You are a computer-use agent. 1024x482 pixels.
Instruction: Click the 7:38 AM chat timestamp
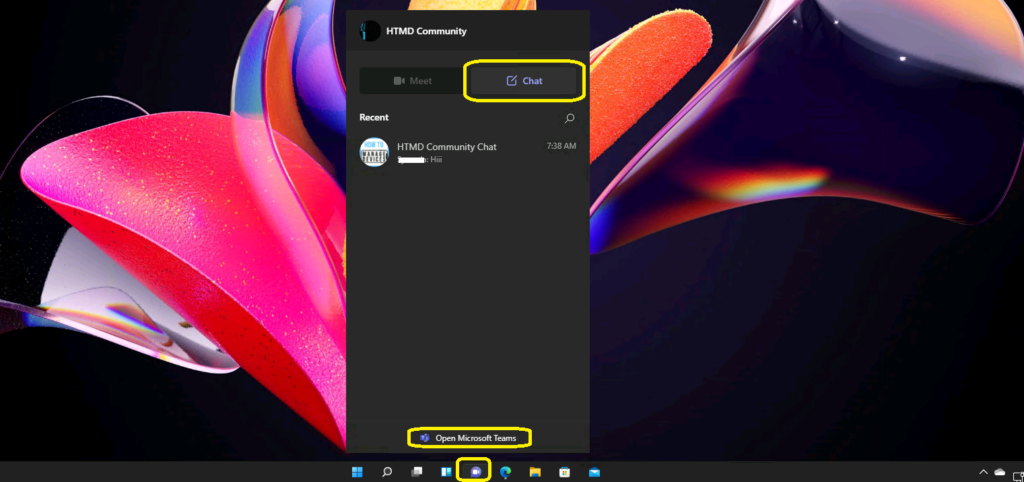point(561,146)
